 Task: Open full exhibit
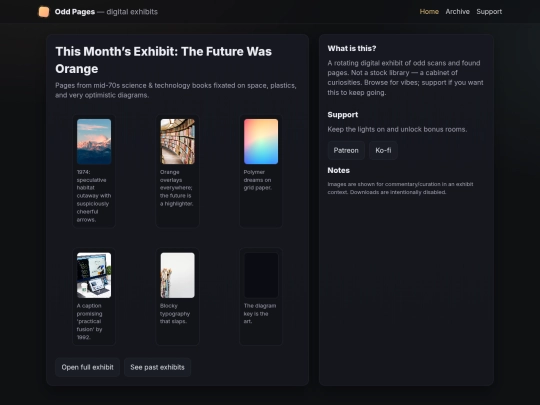[87, 367]
